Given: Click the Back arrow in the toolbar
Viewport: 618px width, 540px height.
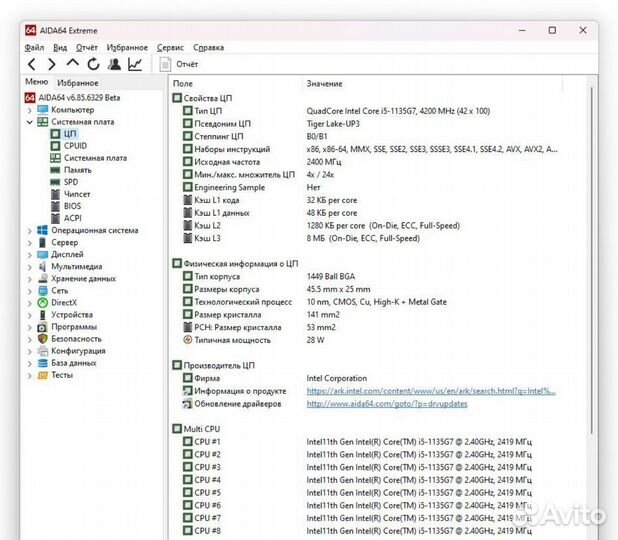Looking at the screenshot, I should point(32,64).
